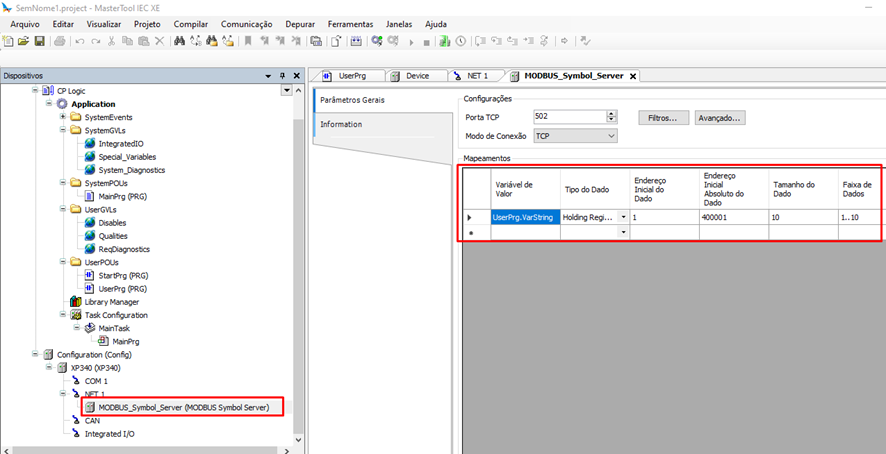Click the New file toolbar icon
This screenshot has width=886, height=454.
pos(9,41)
